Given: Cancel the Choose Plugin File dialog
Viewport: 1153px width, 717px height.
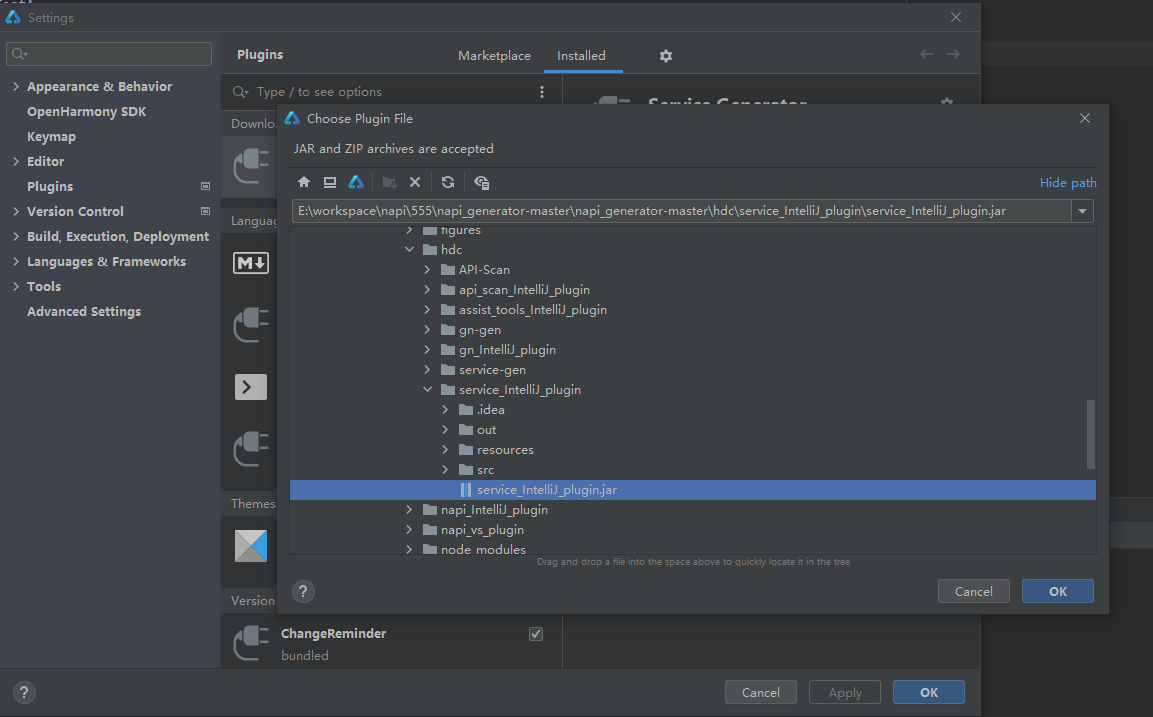Looking at the screenshot, I should click(974, 591).
